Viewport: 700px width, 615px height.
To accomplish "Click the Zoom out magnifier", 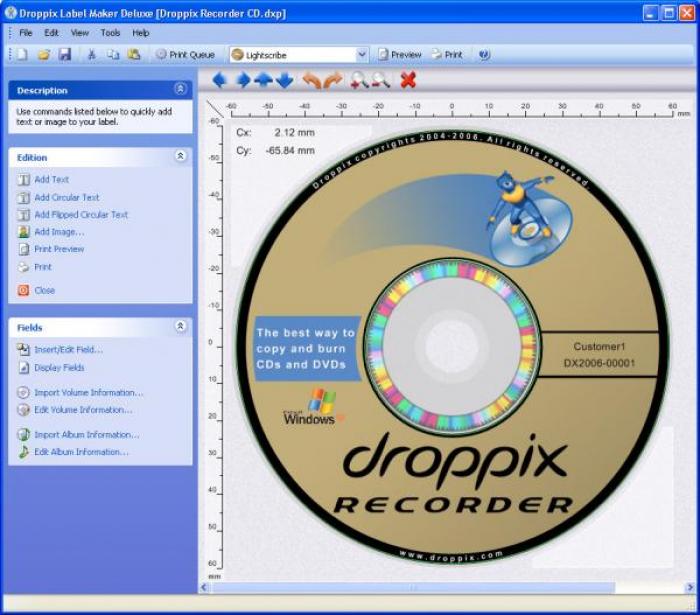I will (x=381, y=80).
